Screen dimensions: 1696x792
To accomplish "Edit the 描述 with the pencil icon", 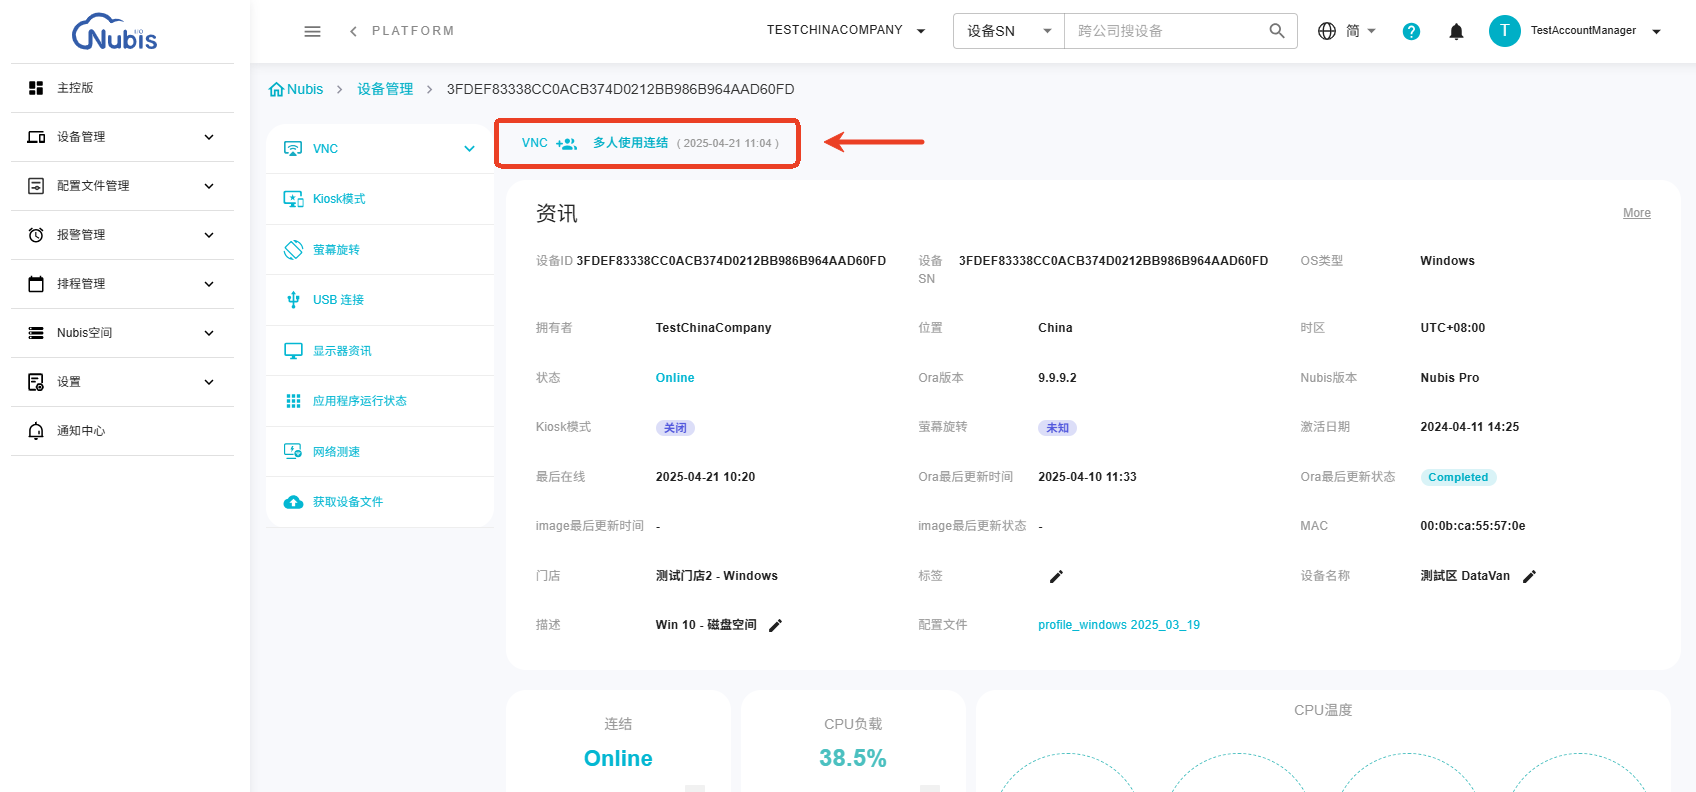I will click(x=775, y=625).
